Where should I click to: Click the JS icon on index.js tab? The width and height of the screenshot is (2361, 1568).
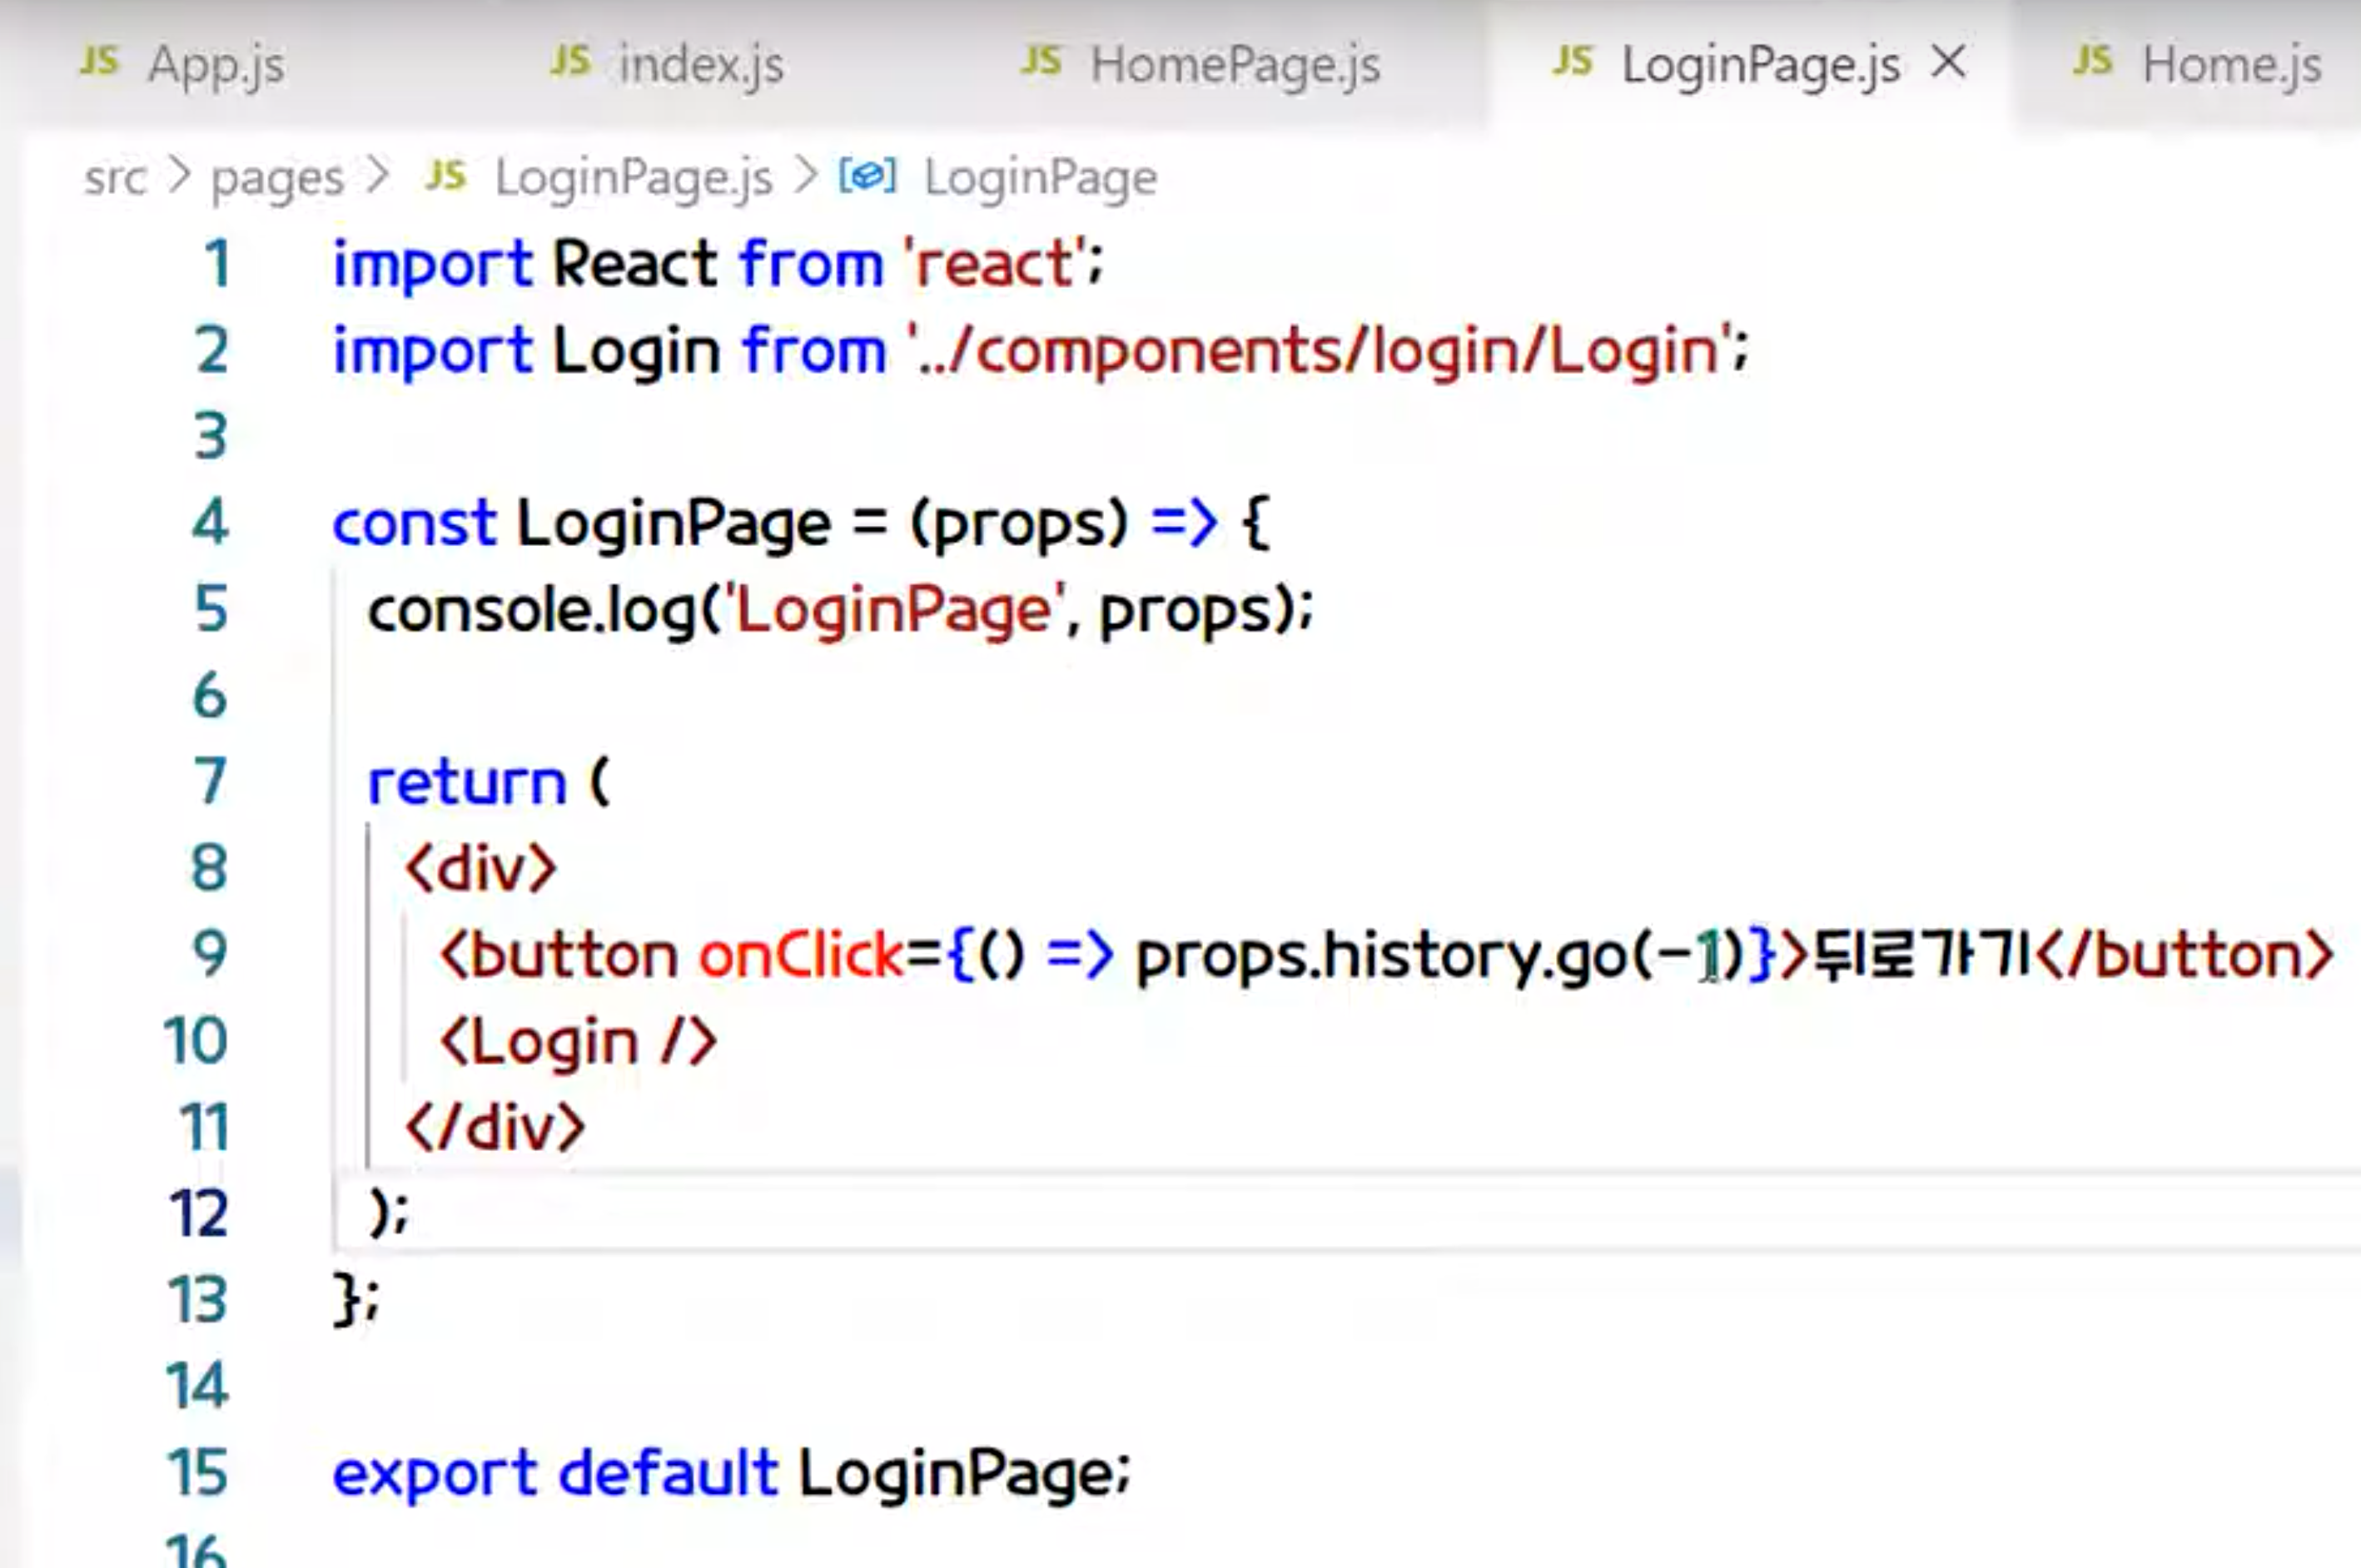[x=570, y=61]
